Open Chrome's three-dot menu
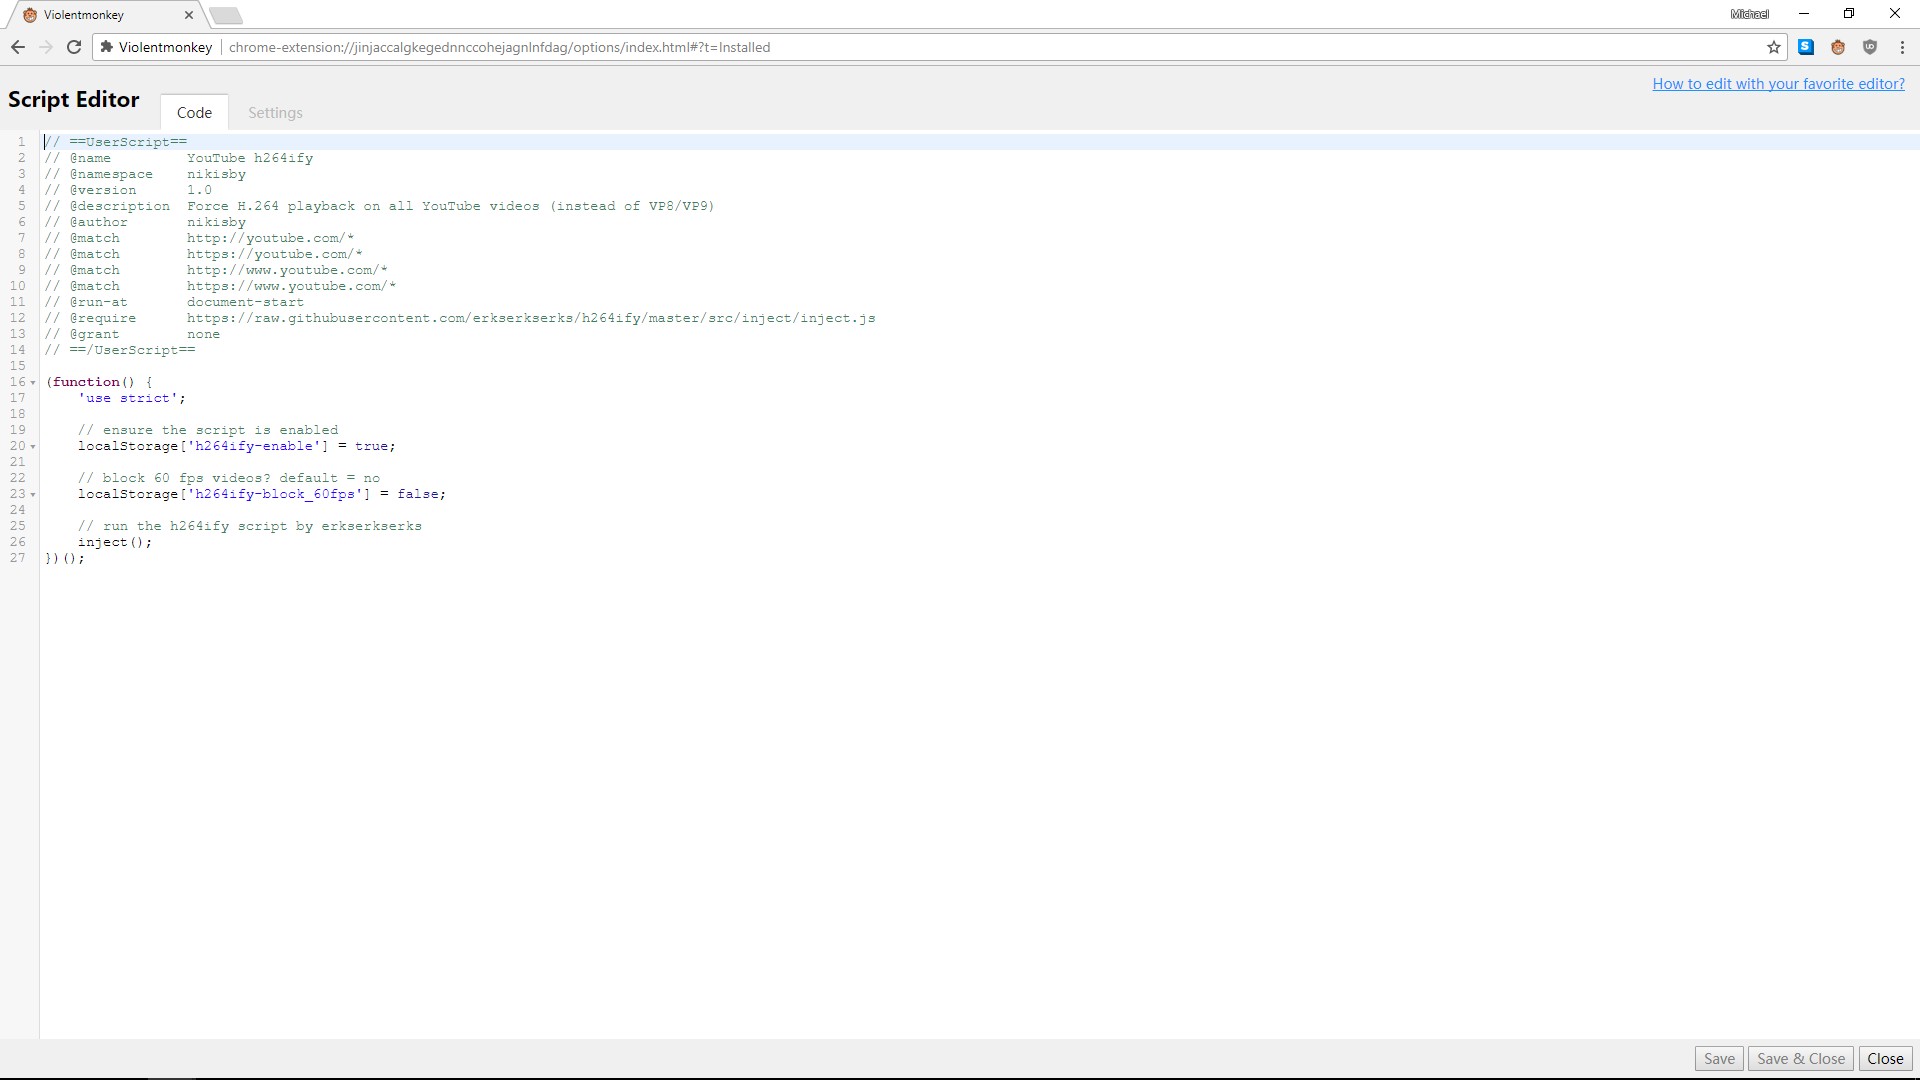 (1904, 47)
